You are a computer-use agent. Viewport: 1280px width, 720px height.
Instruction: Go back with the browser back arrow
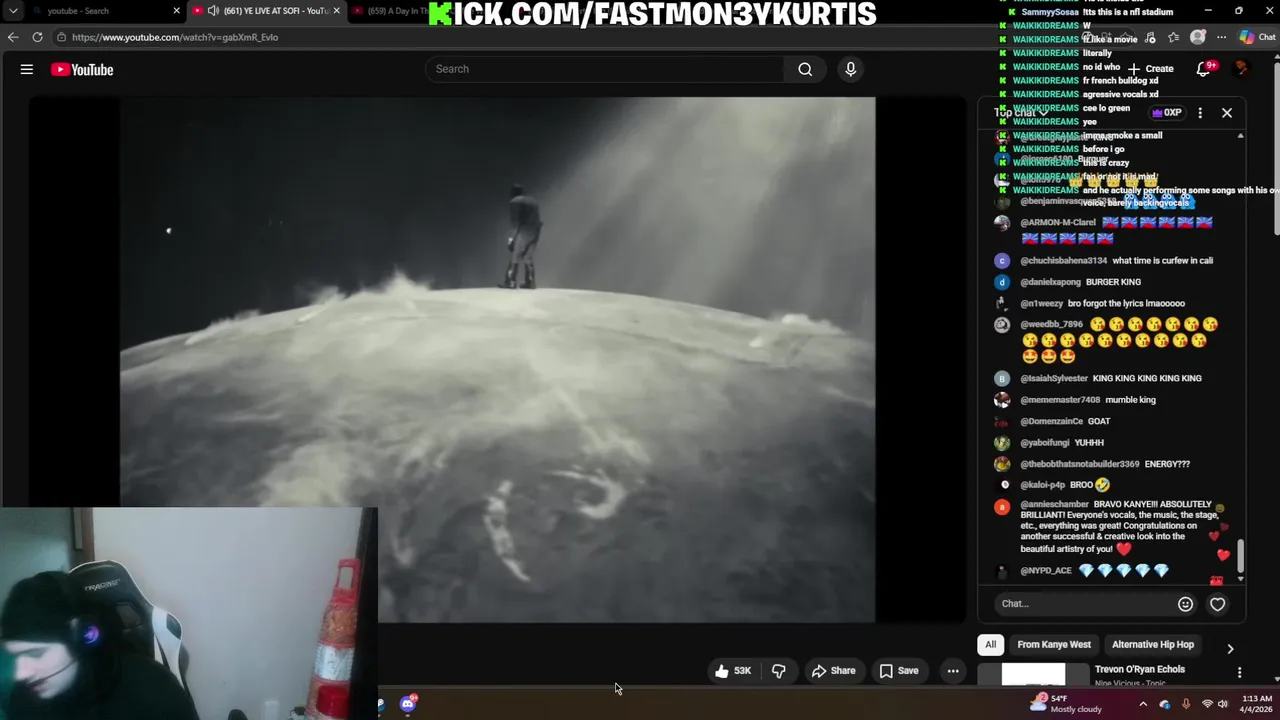click(x=13, y=37)
